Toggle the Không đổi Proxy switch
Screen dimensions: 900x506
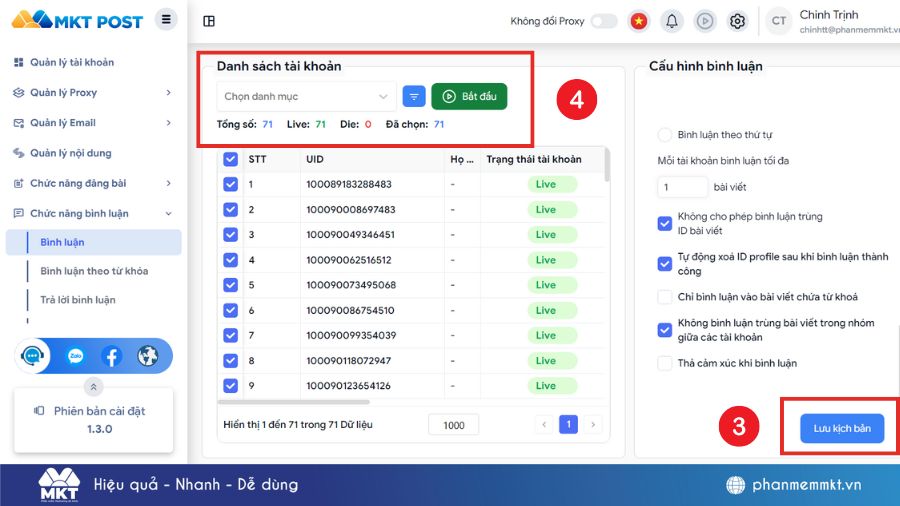(x=604, y=21)
